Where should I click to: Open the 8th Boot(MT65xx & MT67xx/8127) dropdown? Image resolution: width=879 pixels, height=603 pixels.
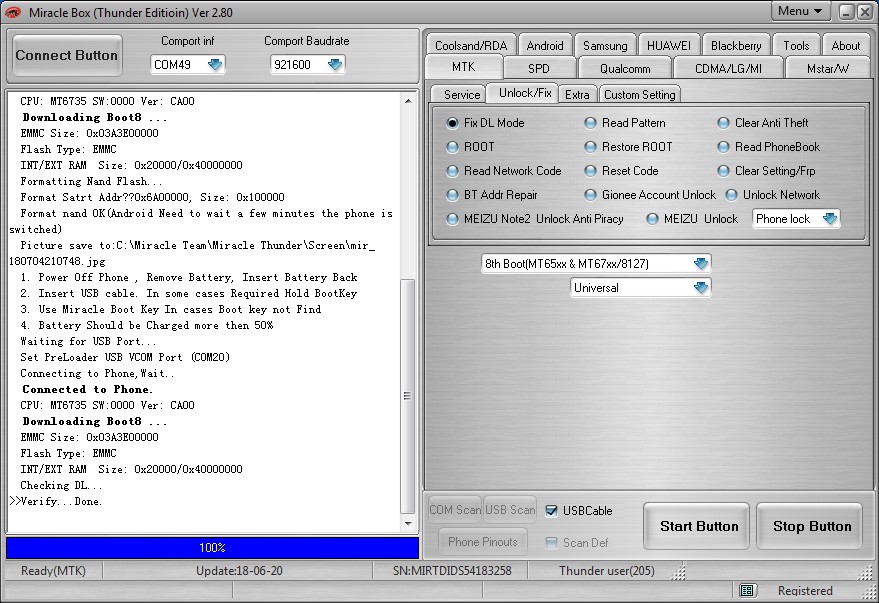point(700,263)
